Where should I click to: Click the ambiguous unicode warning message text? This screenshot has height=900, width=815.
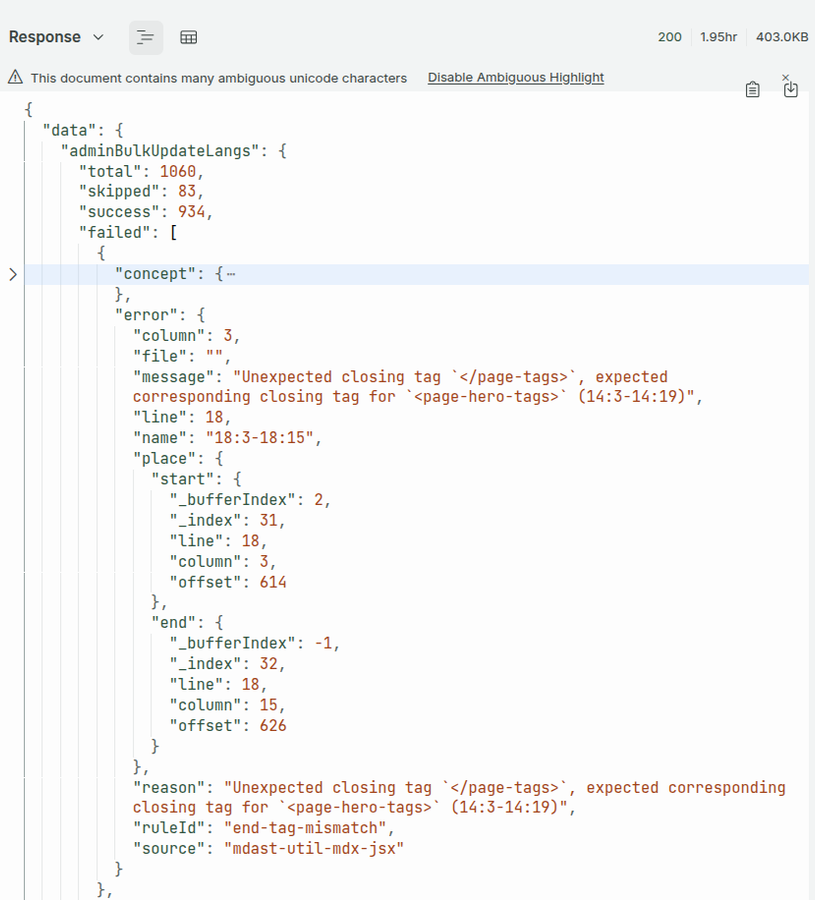click(x=219, y=78)
